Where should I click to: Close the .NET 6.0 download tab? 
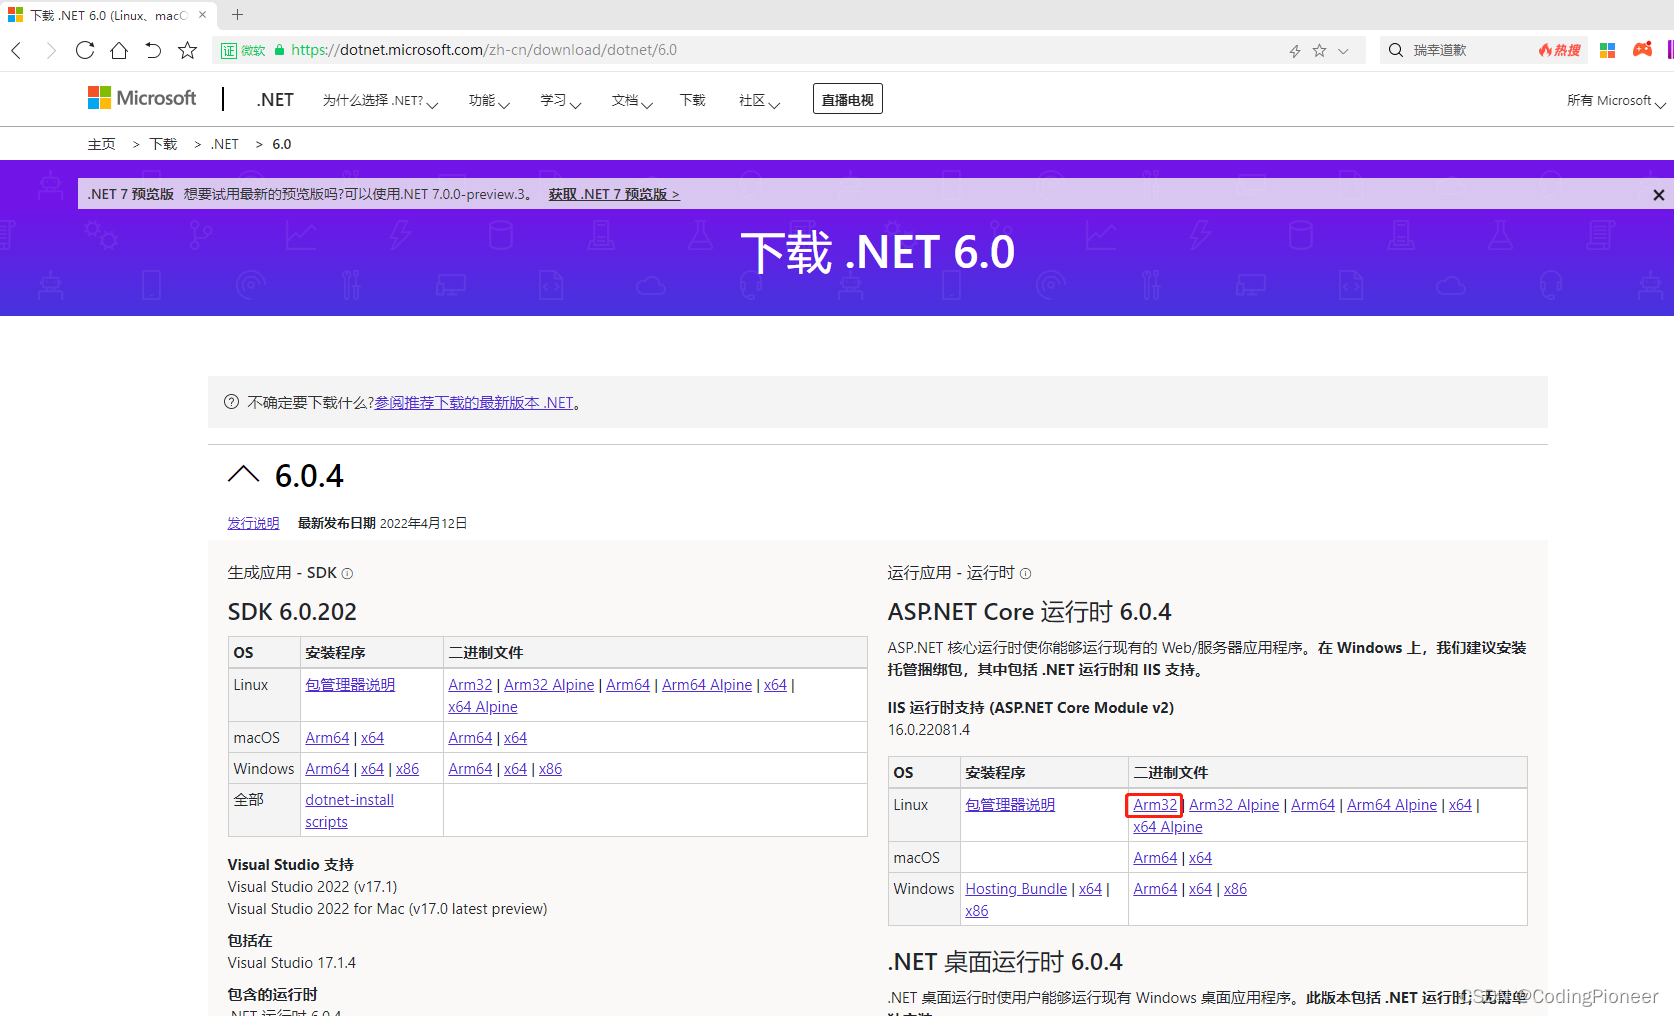202,15
